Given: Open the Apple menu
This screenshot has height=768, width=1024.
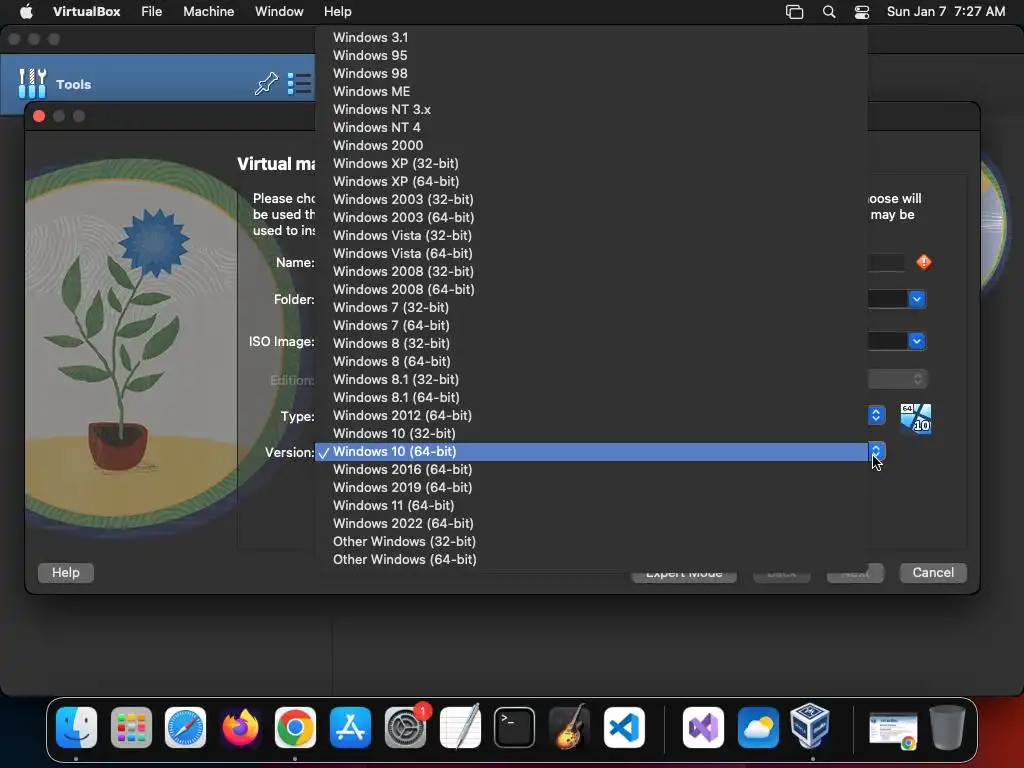Looking at the screenshot, I should 26,11.
